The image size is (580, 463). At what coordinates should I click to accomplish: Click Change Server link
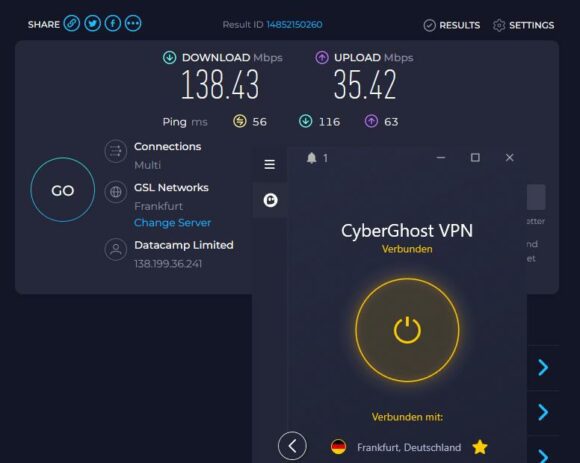click(x=172, y=223)
